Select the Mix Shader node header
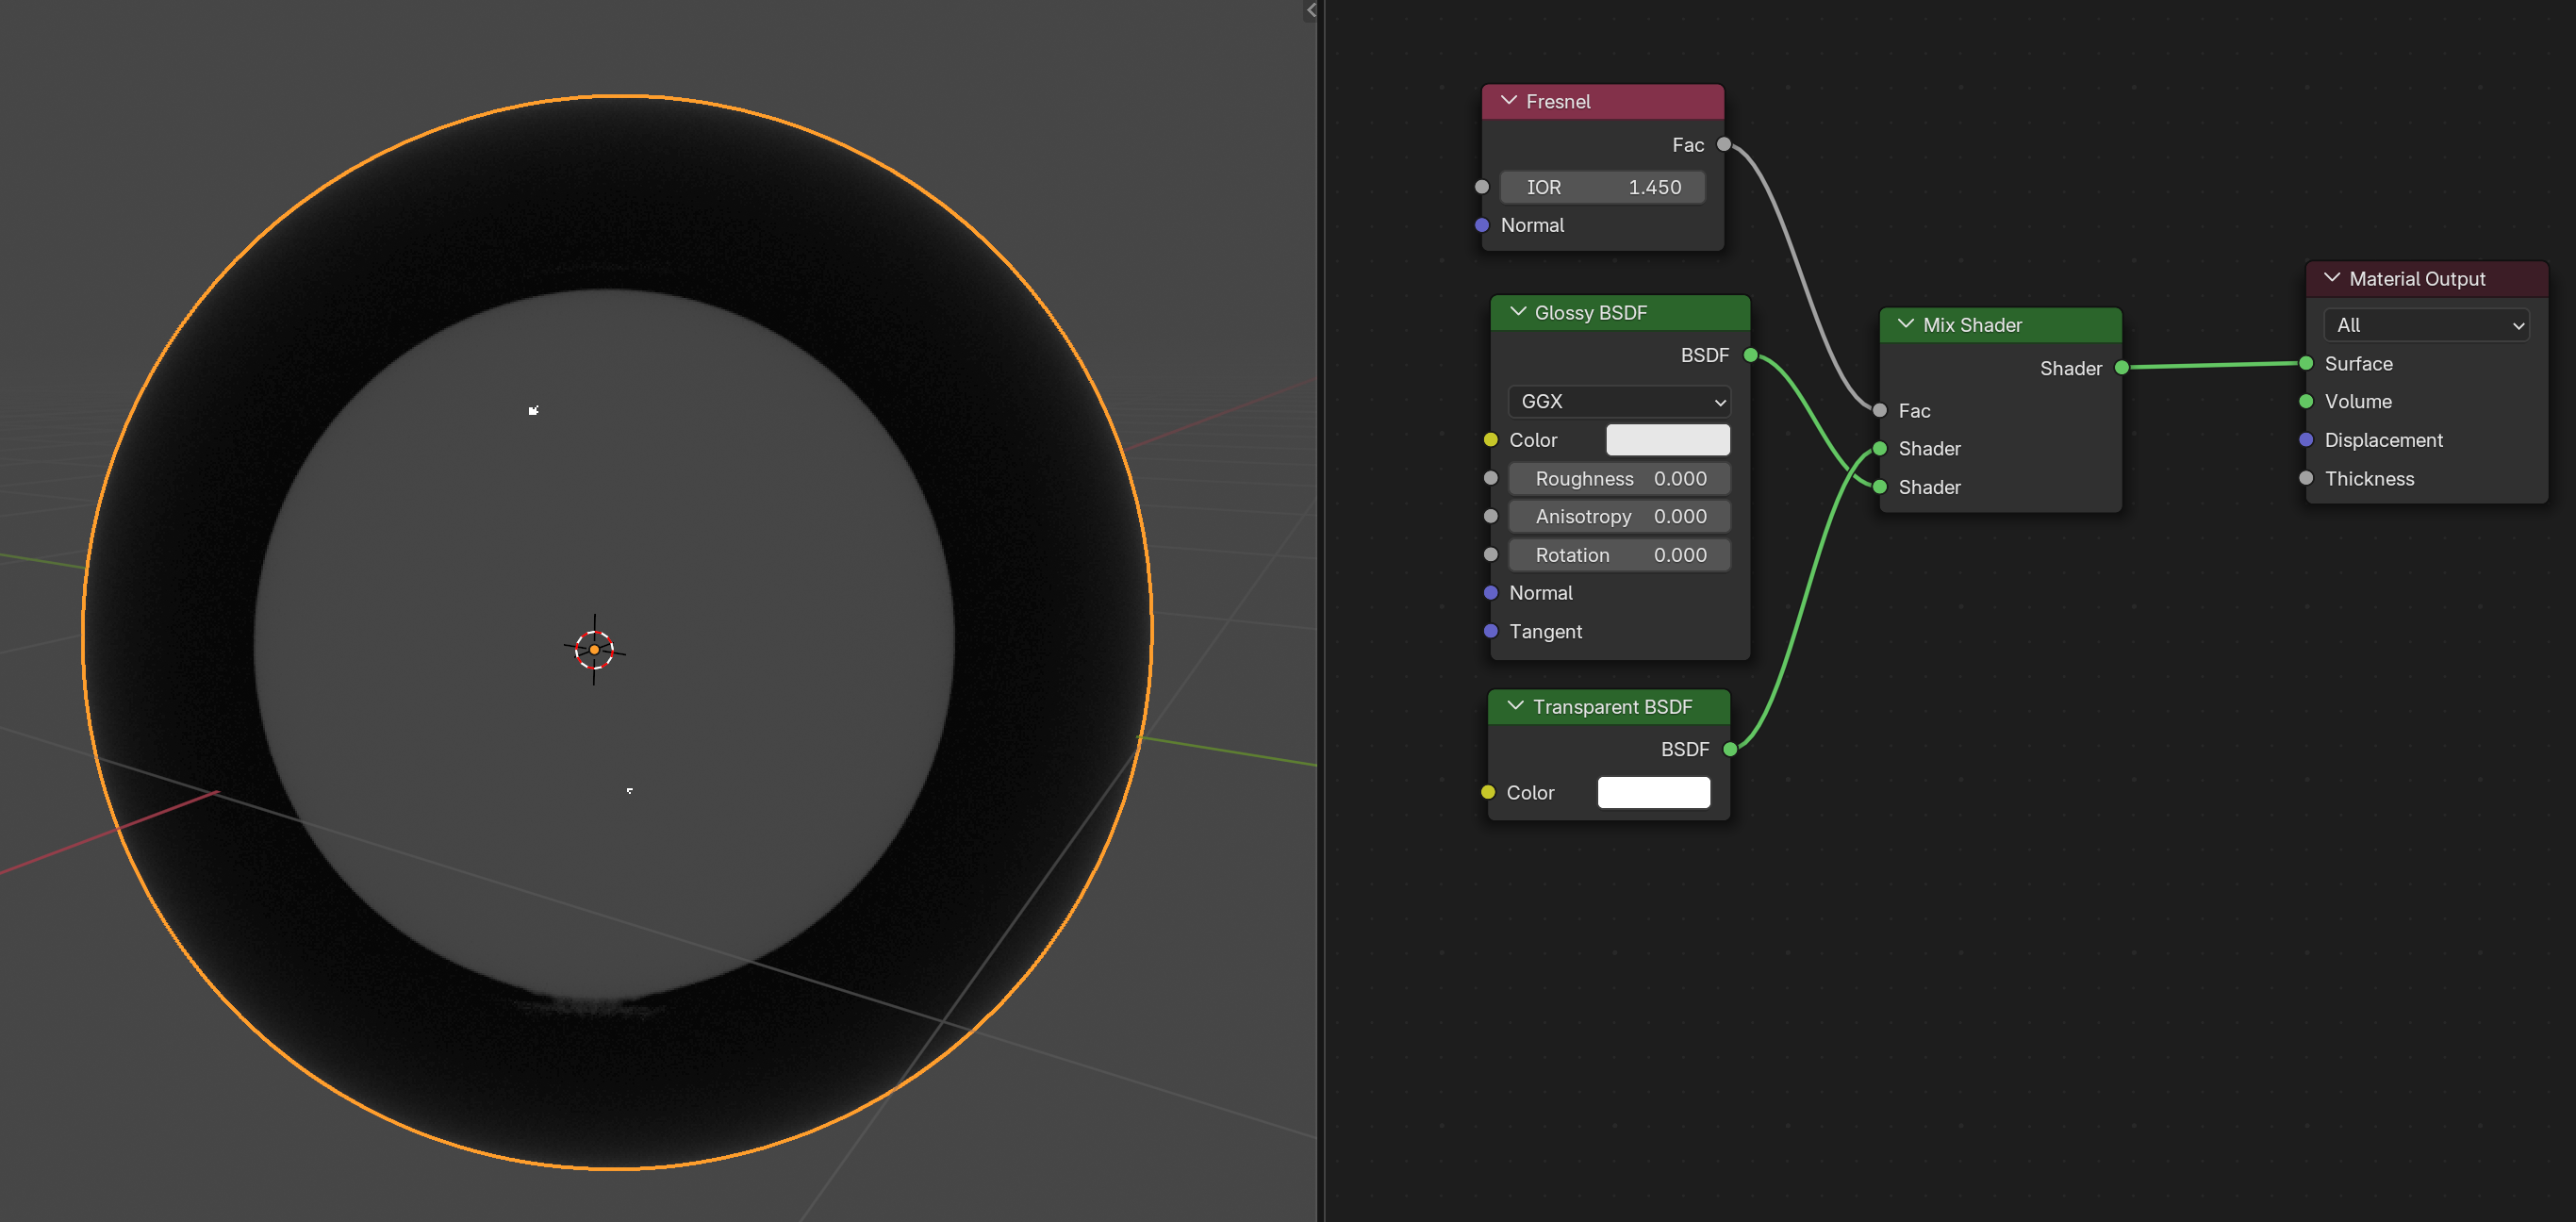The height and width of the screenshot is (1222, 2576). [2000, 324]
